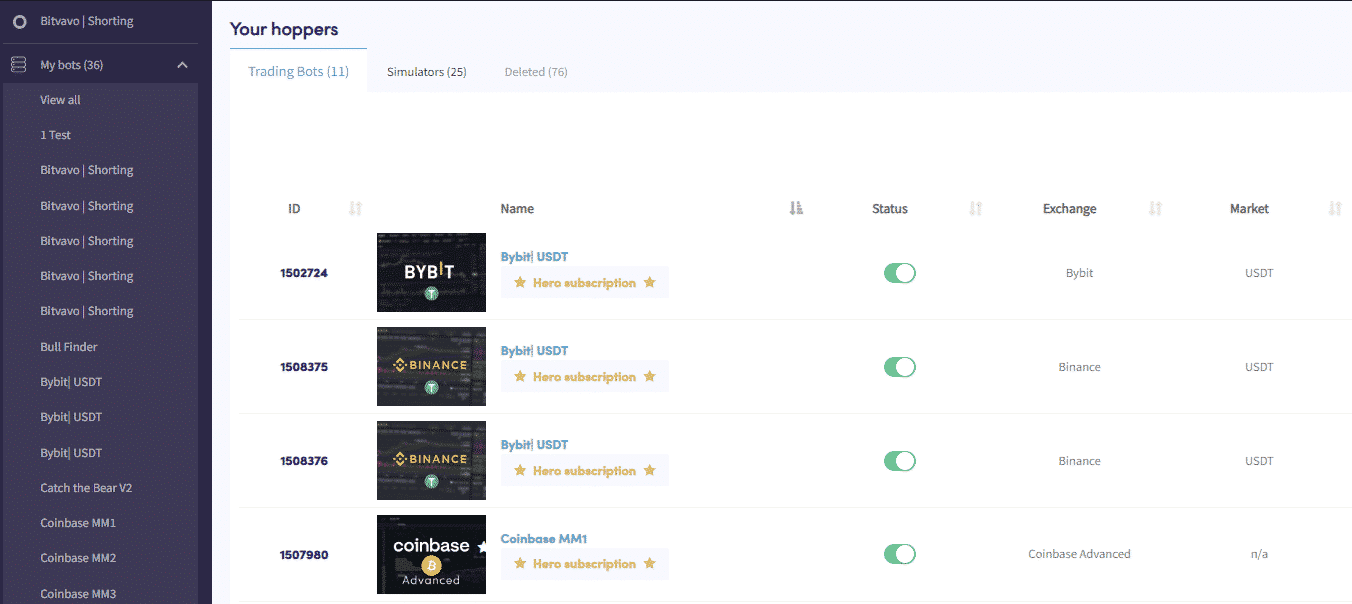Open Bull Finder bot in sidebar
The height and width of the screenshot is (604, 1352).
point(69,347)
